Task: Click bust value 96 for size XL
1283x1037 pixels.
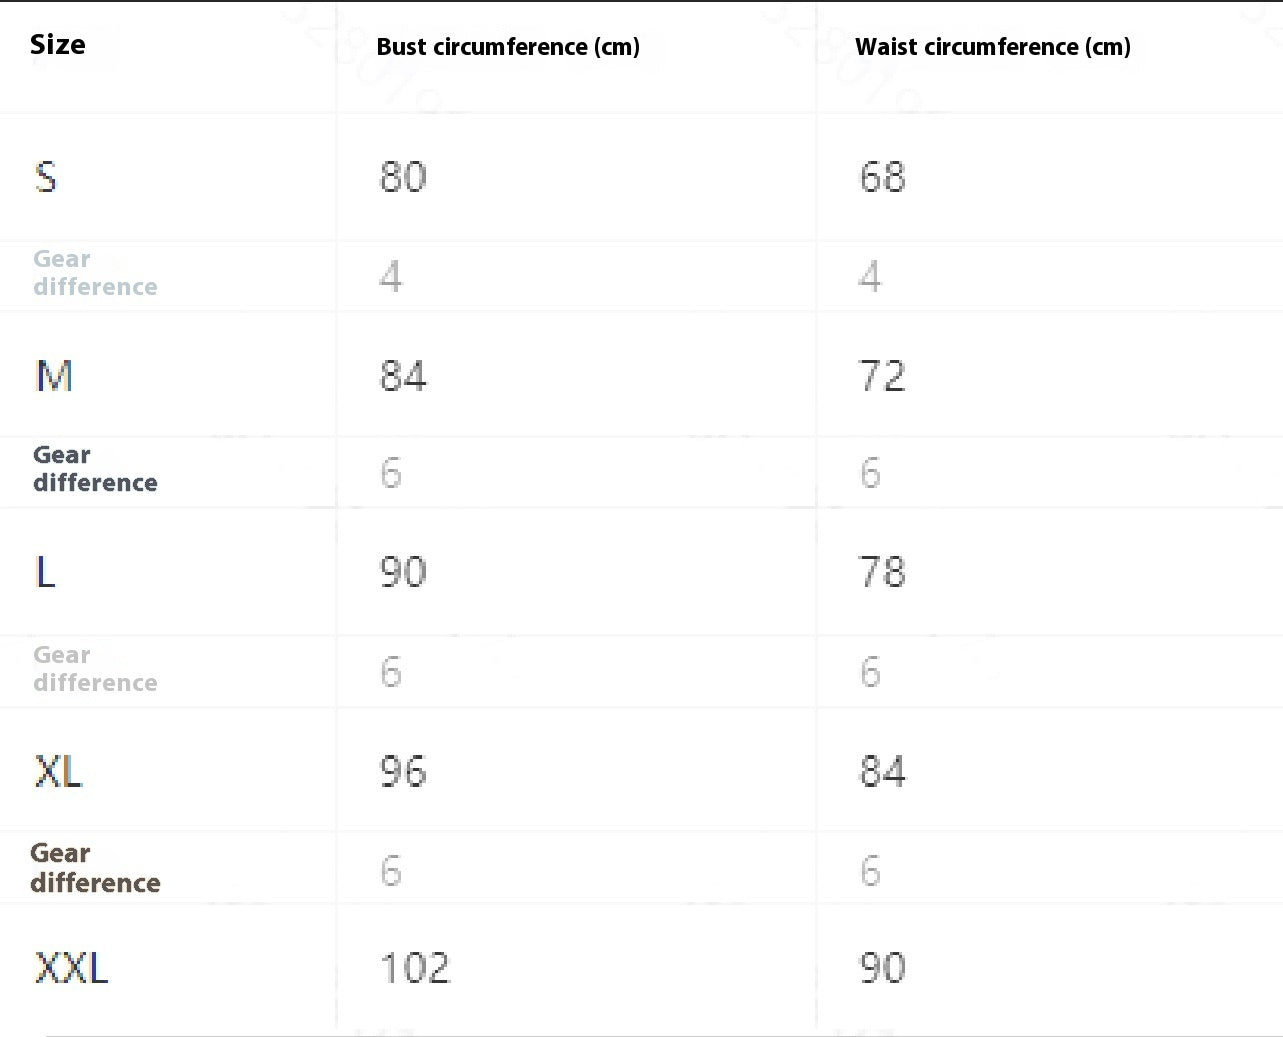Action: [403, 772]
